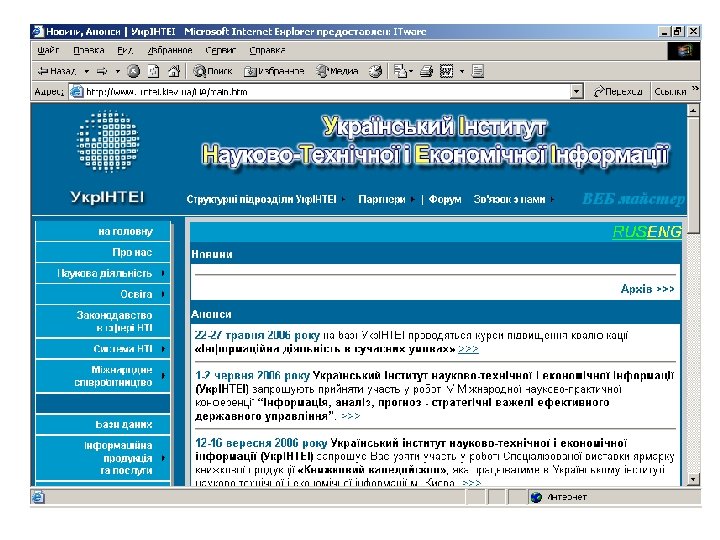The height and width of the screenshot is (540, 720).
Task: Open the Search (Поиск) toolbar button
Action: point(213,71)
